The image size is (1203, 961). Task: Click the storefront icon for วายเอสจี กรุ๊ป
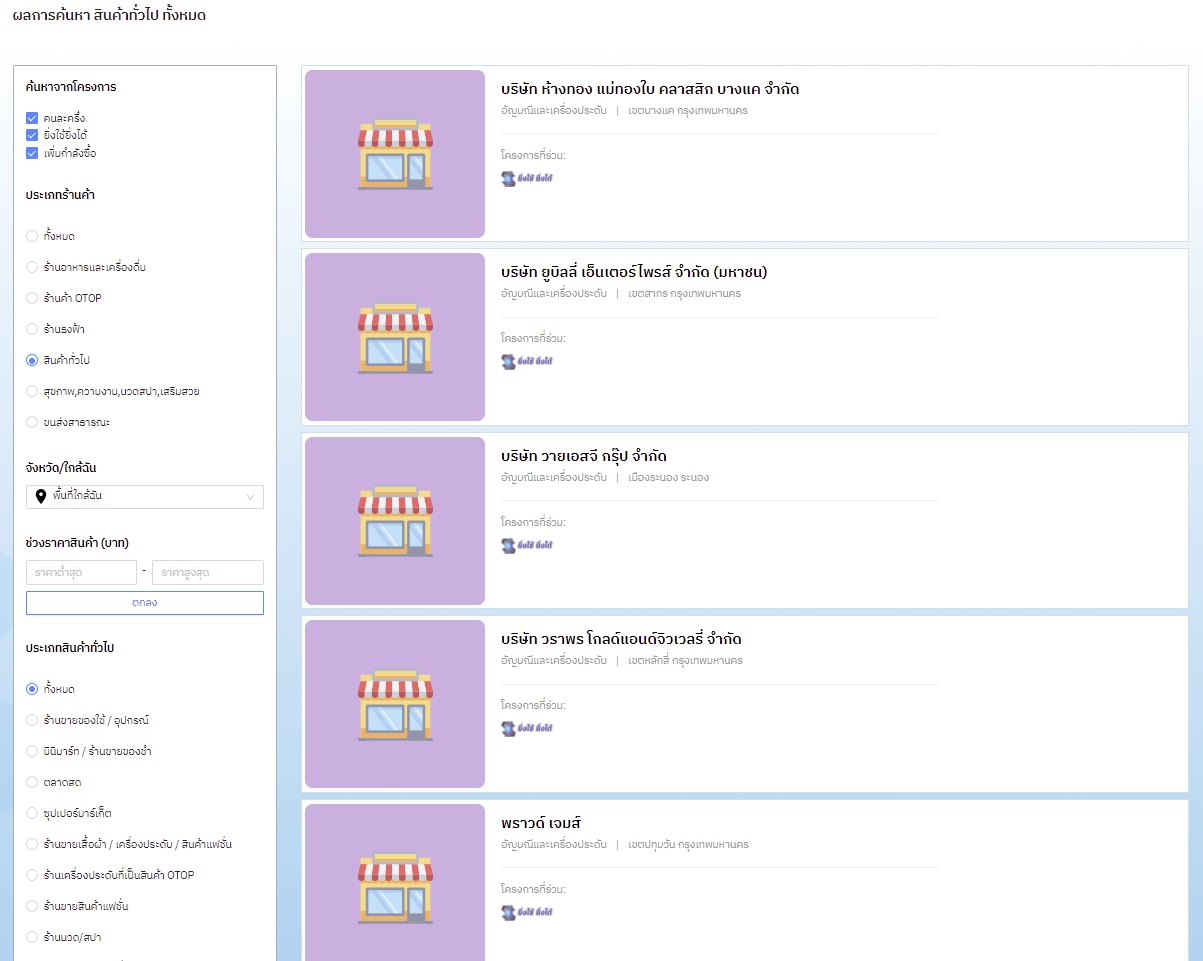coord(395,521)
